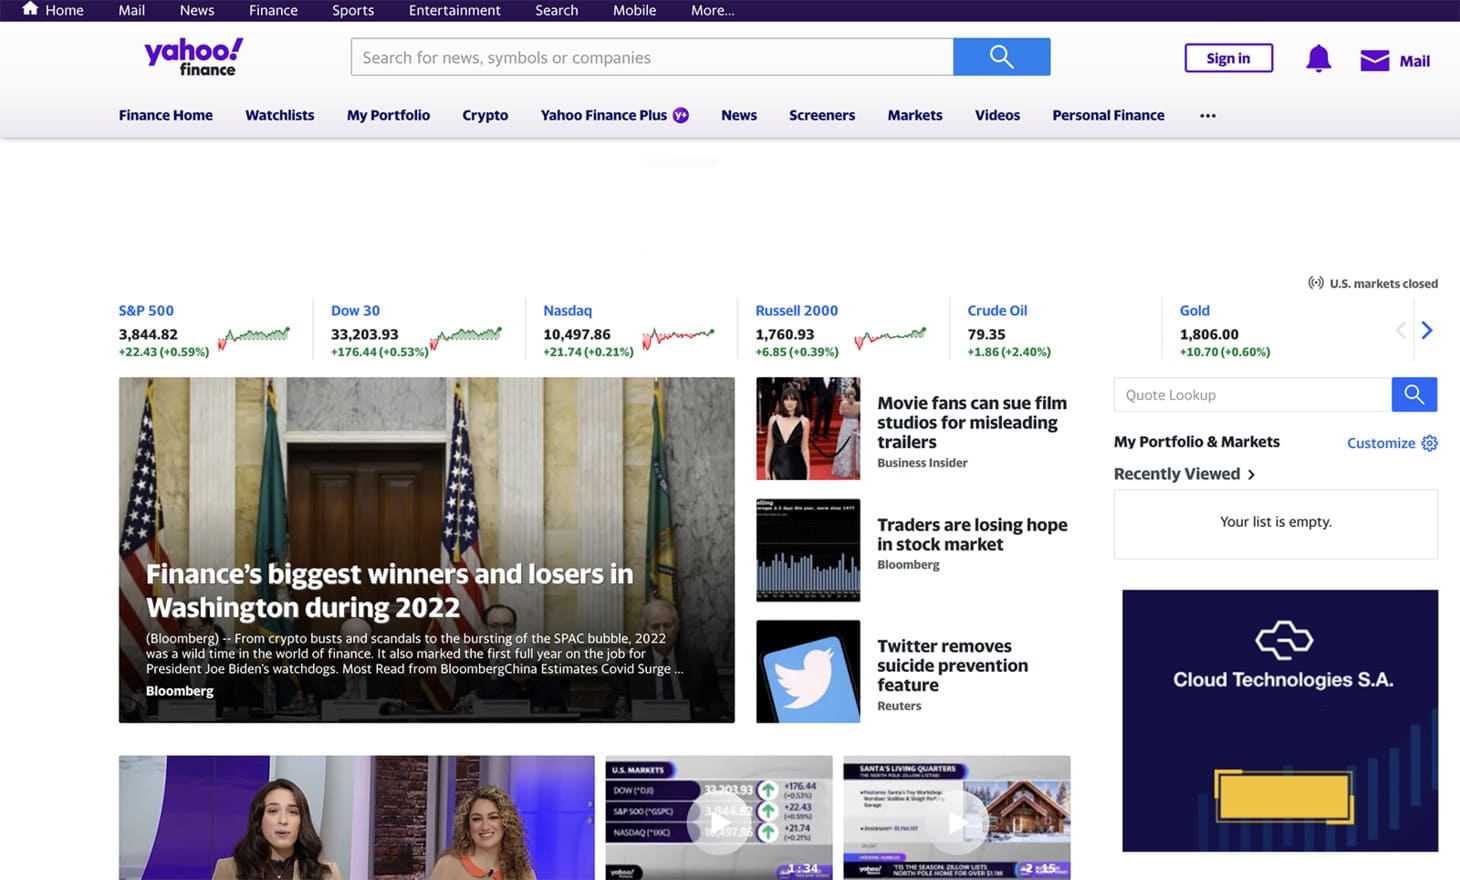Open the Nasdaq index link
The height and width of the screenshot is (880, 1460).
[567, 310]
